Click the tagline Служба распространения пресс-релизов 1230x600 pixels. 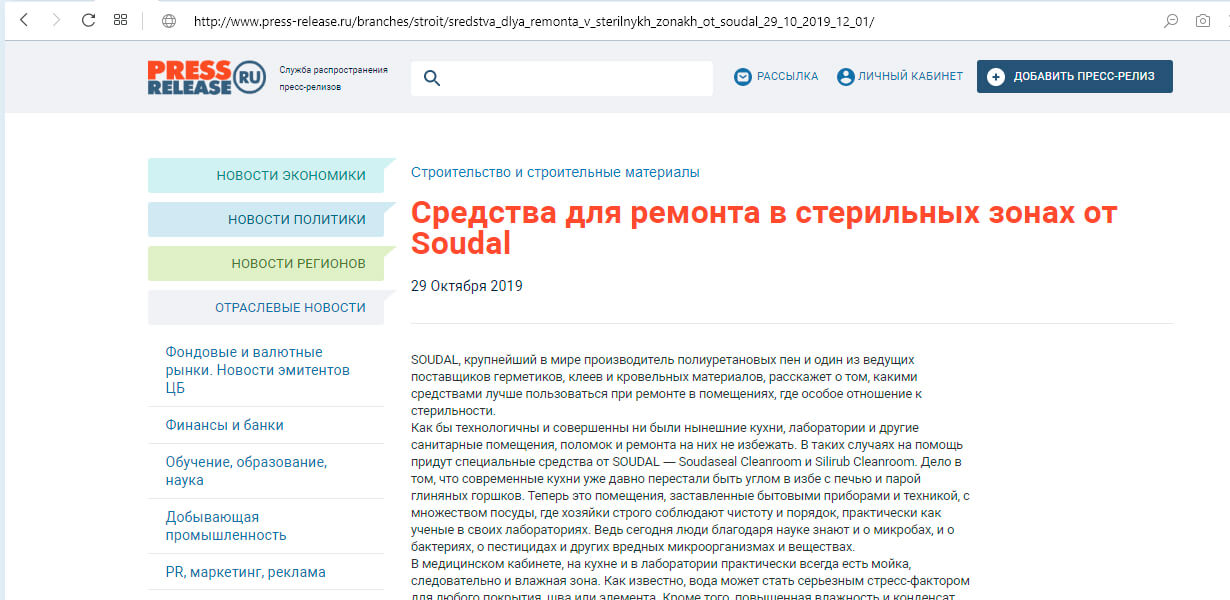(334, 78)
